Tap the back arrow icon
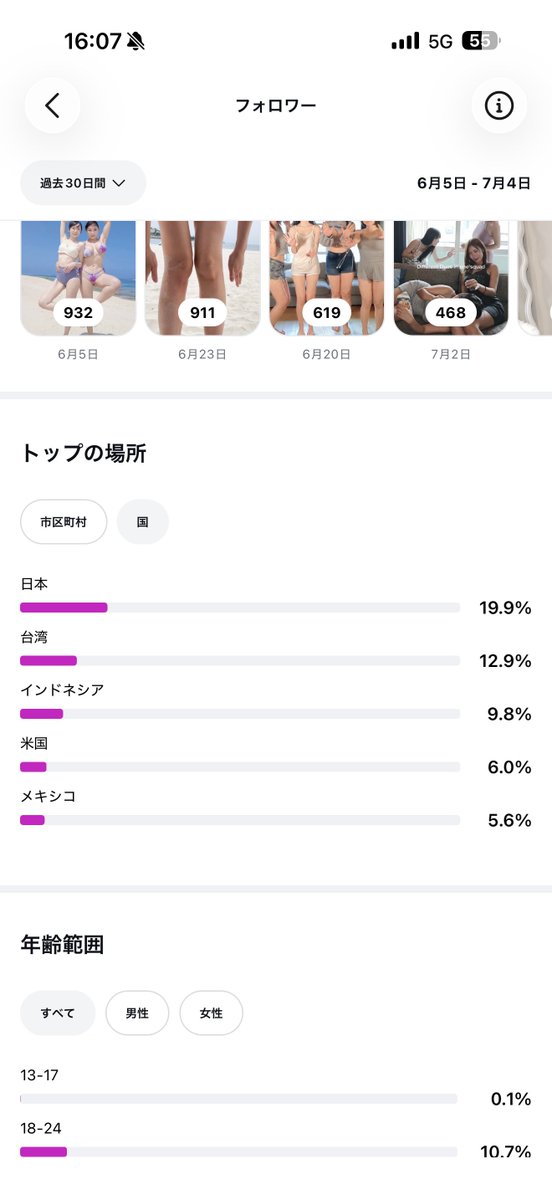552x1200 pixels. point(52,105)
